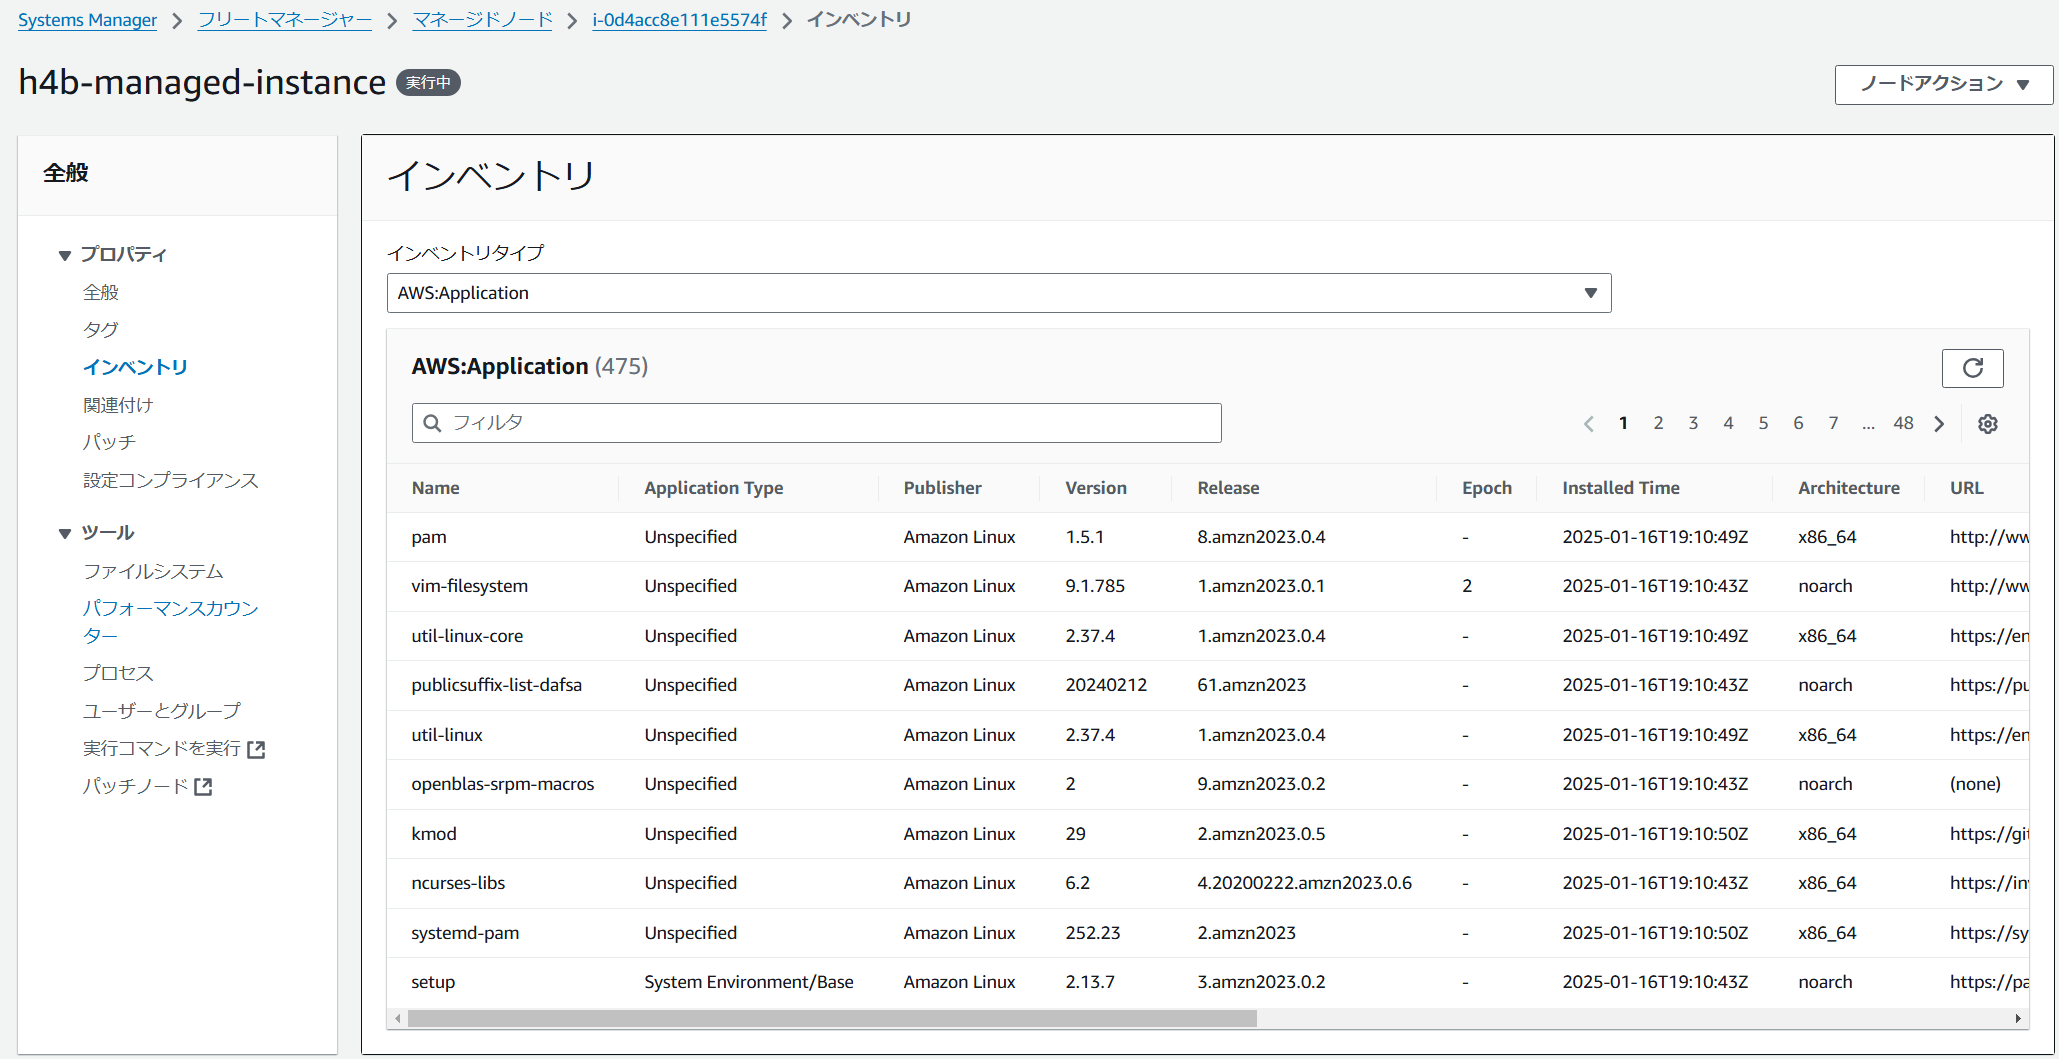The image size is (2059, 1059).
Task: Click the Application Type column header
Action: 714,488
